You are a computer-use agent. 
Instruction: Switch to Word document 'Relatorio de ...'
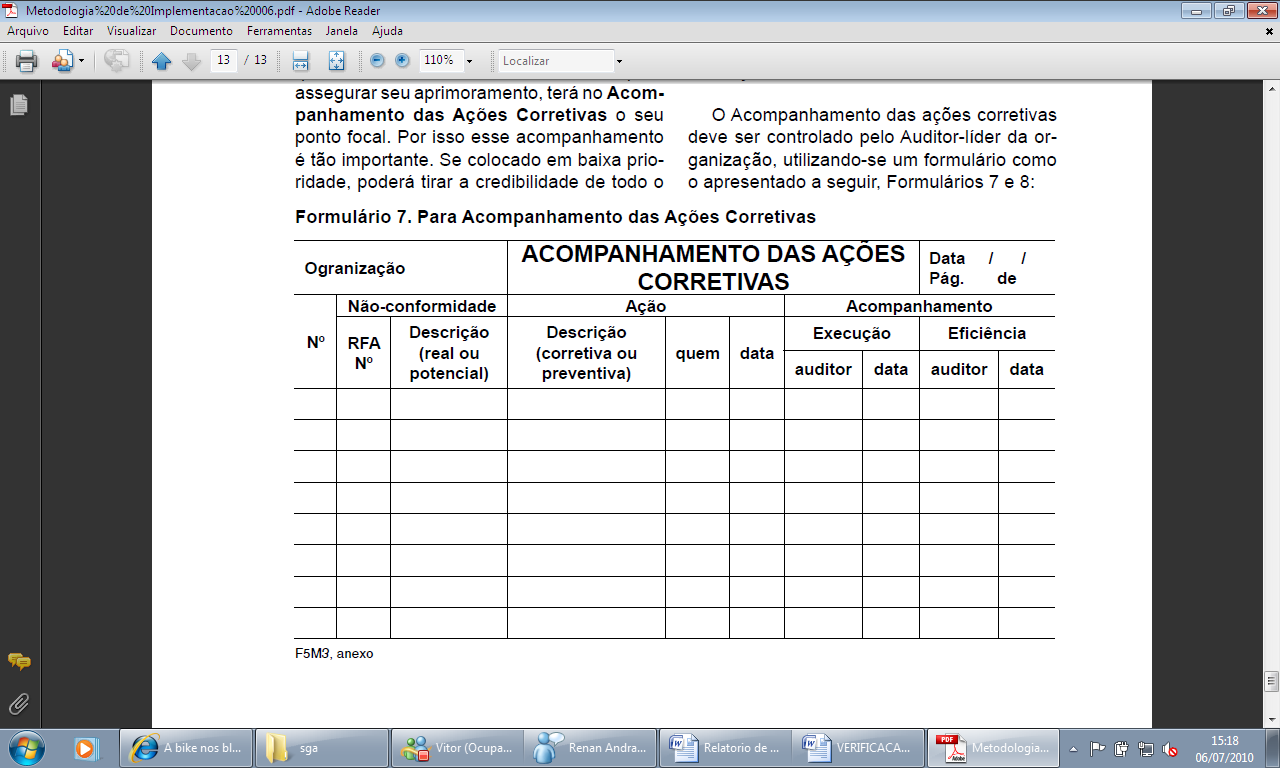[x=727, y=748]
